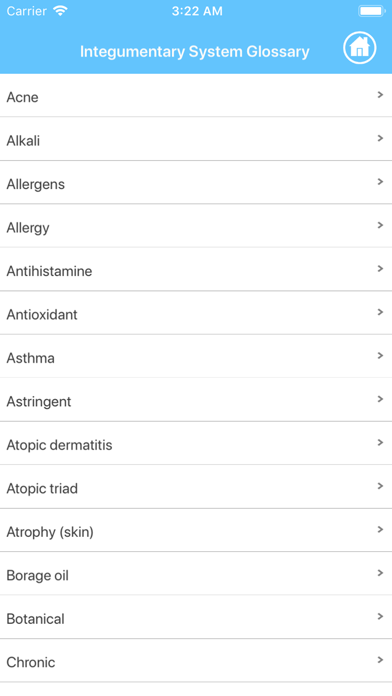Tap Integumentary System Glossary title
Image resolution: width=392 pixels, height=696 pixels.
(194, 51)
